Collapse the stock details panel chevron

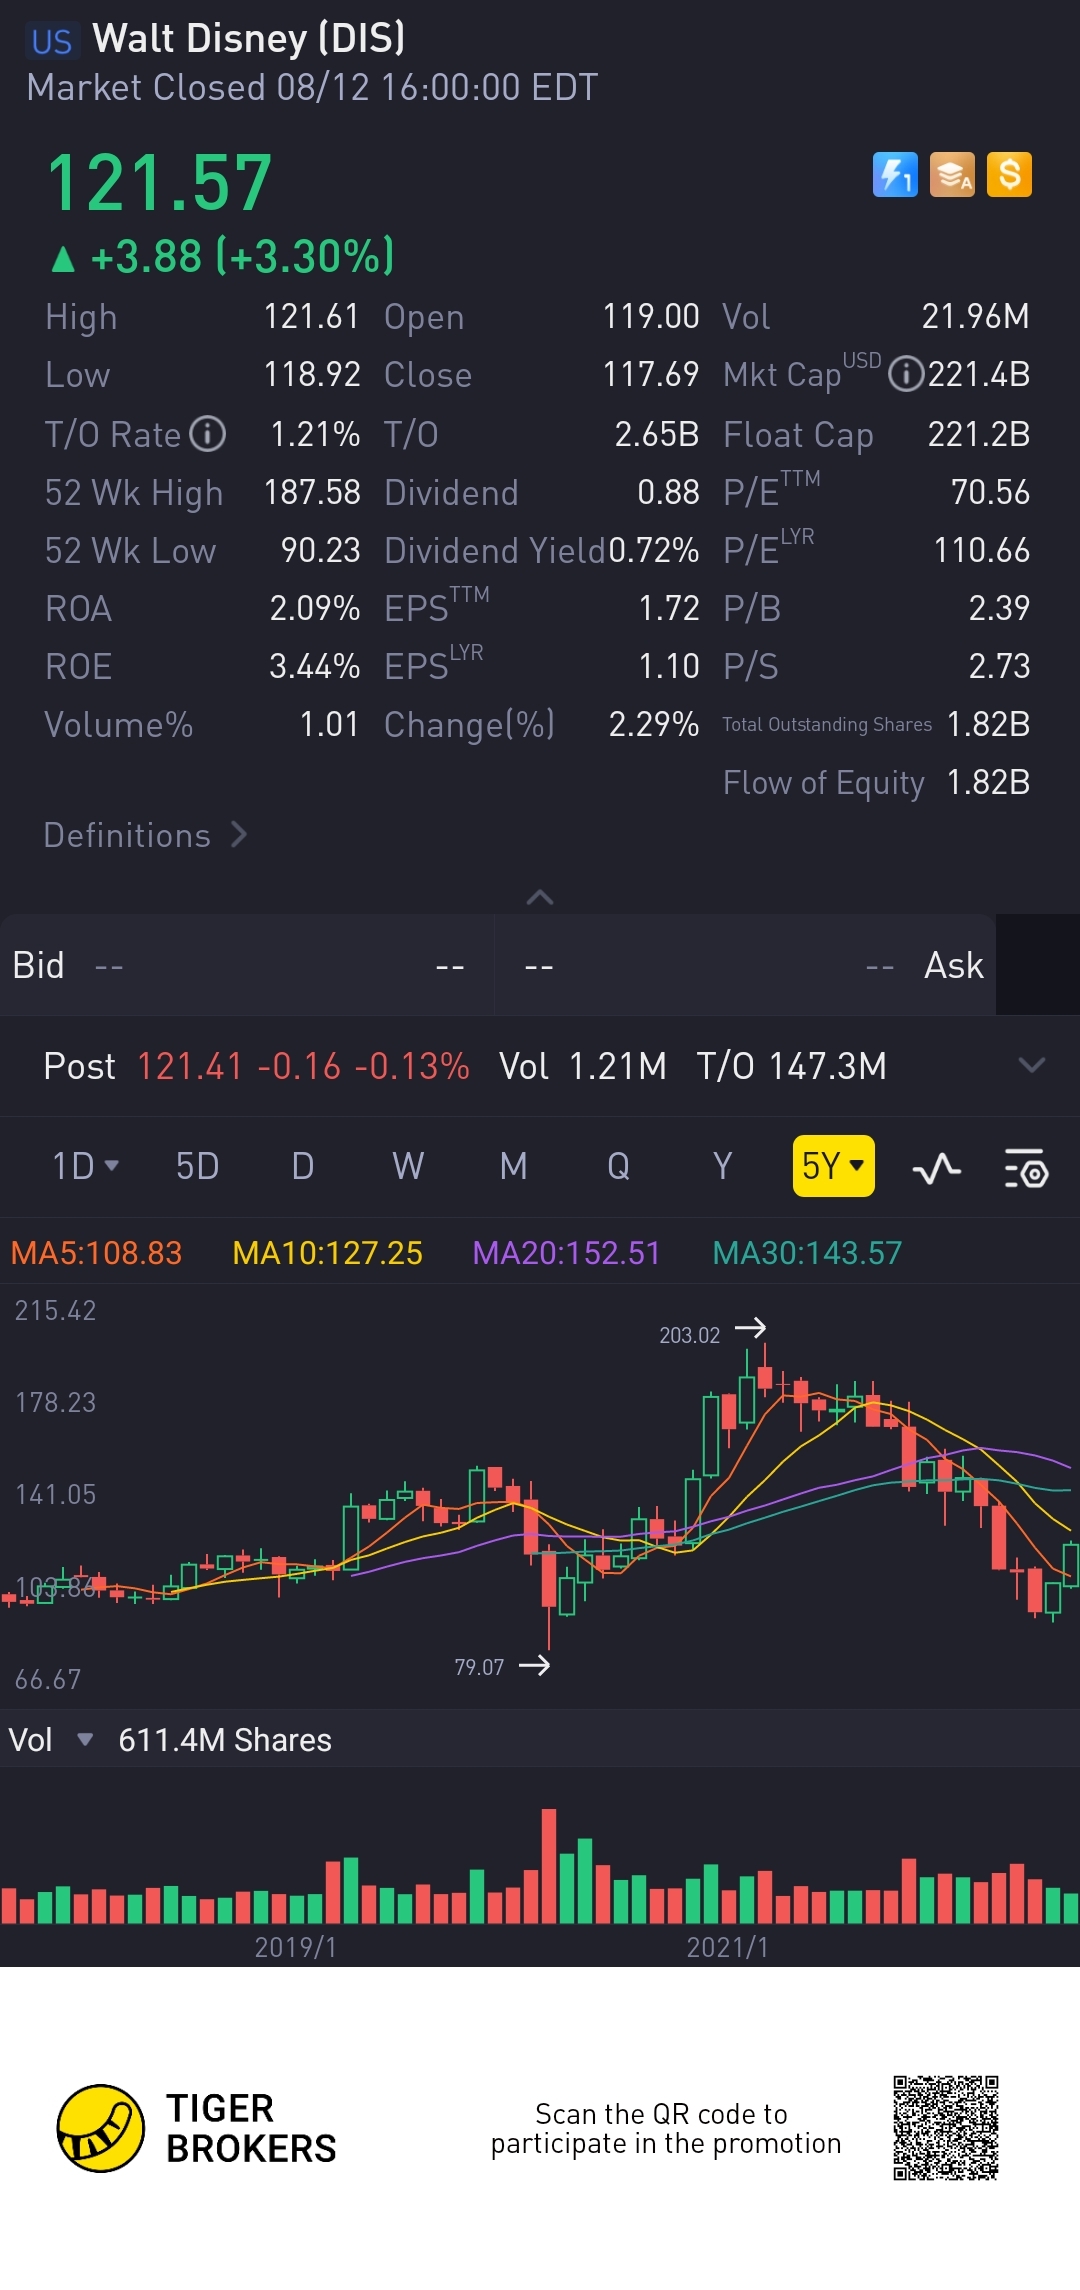pyautogui.click(x=540, y=897)
